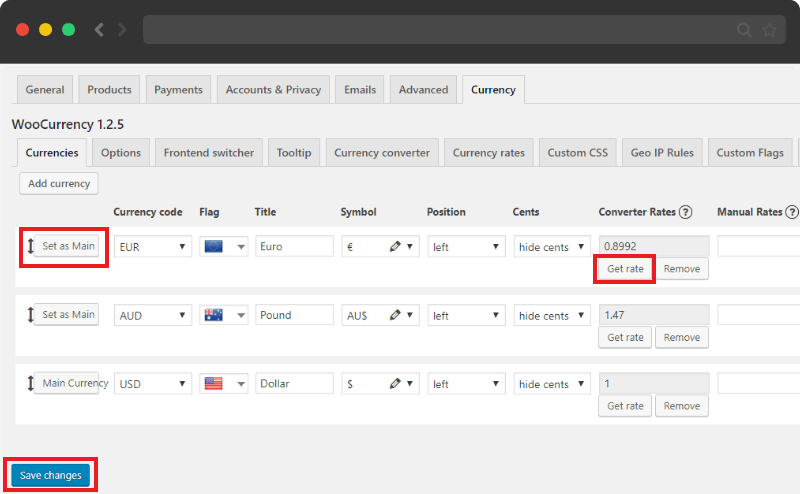Set AUD as Main currency
This screenshot has width=800, height=494.
coord(66,314)
